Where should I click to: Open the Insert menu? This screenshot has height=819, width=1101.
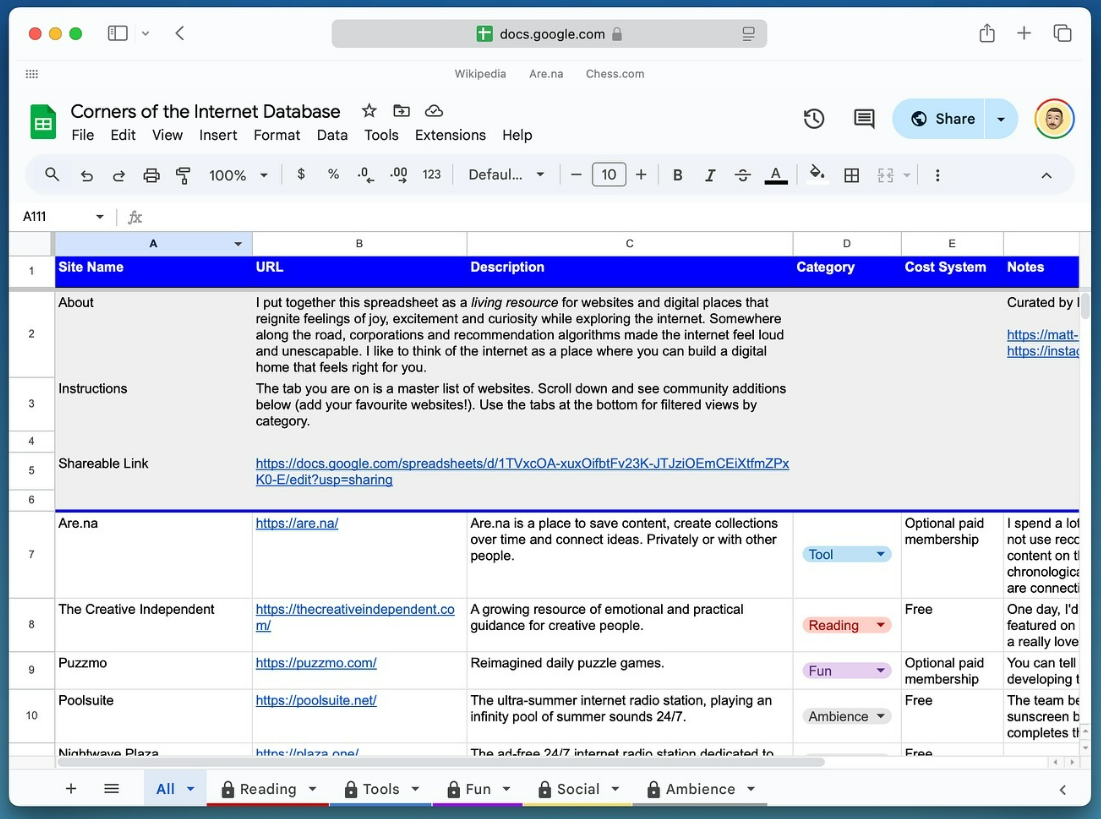218,135
